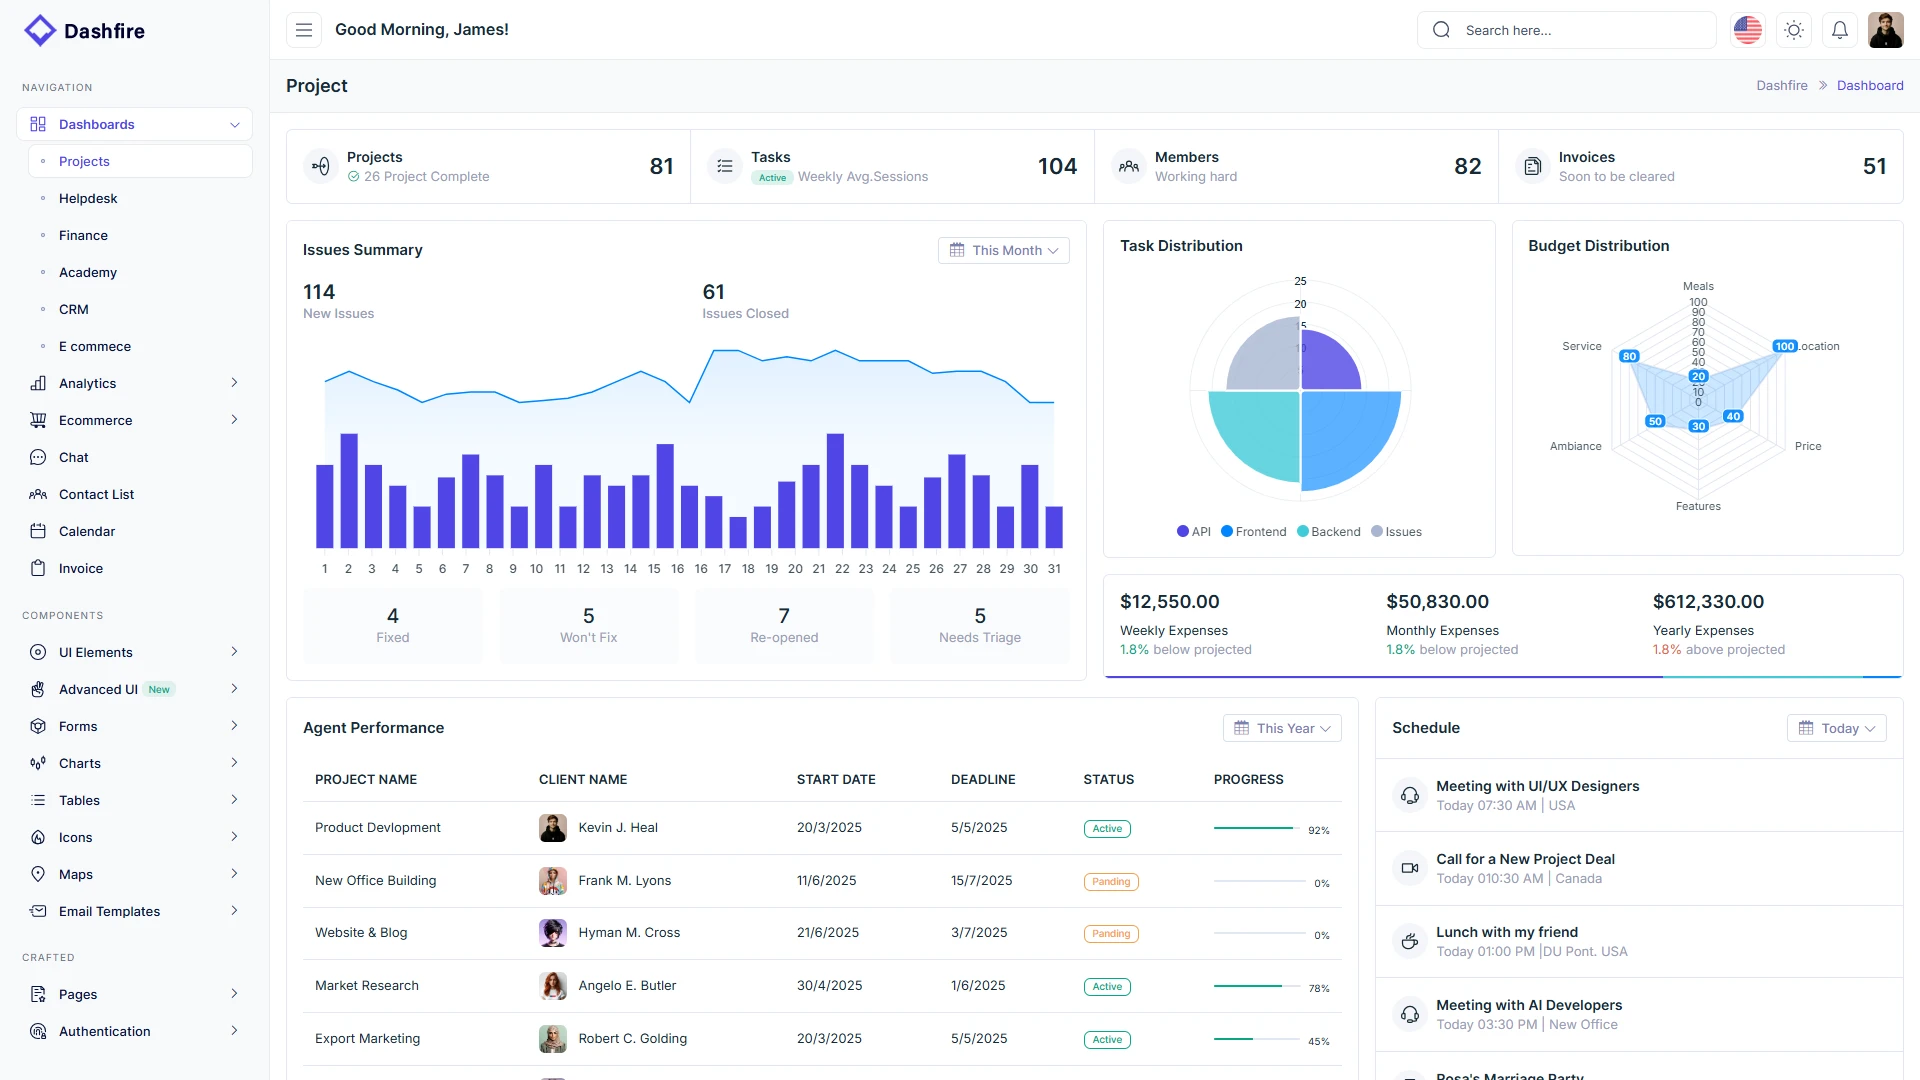
Task: Click the Projects stat card icon
Action: click(x=320, y=166)
